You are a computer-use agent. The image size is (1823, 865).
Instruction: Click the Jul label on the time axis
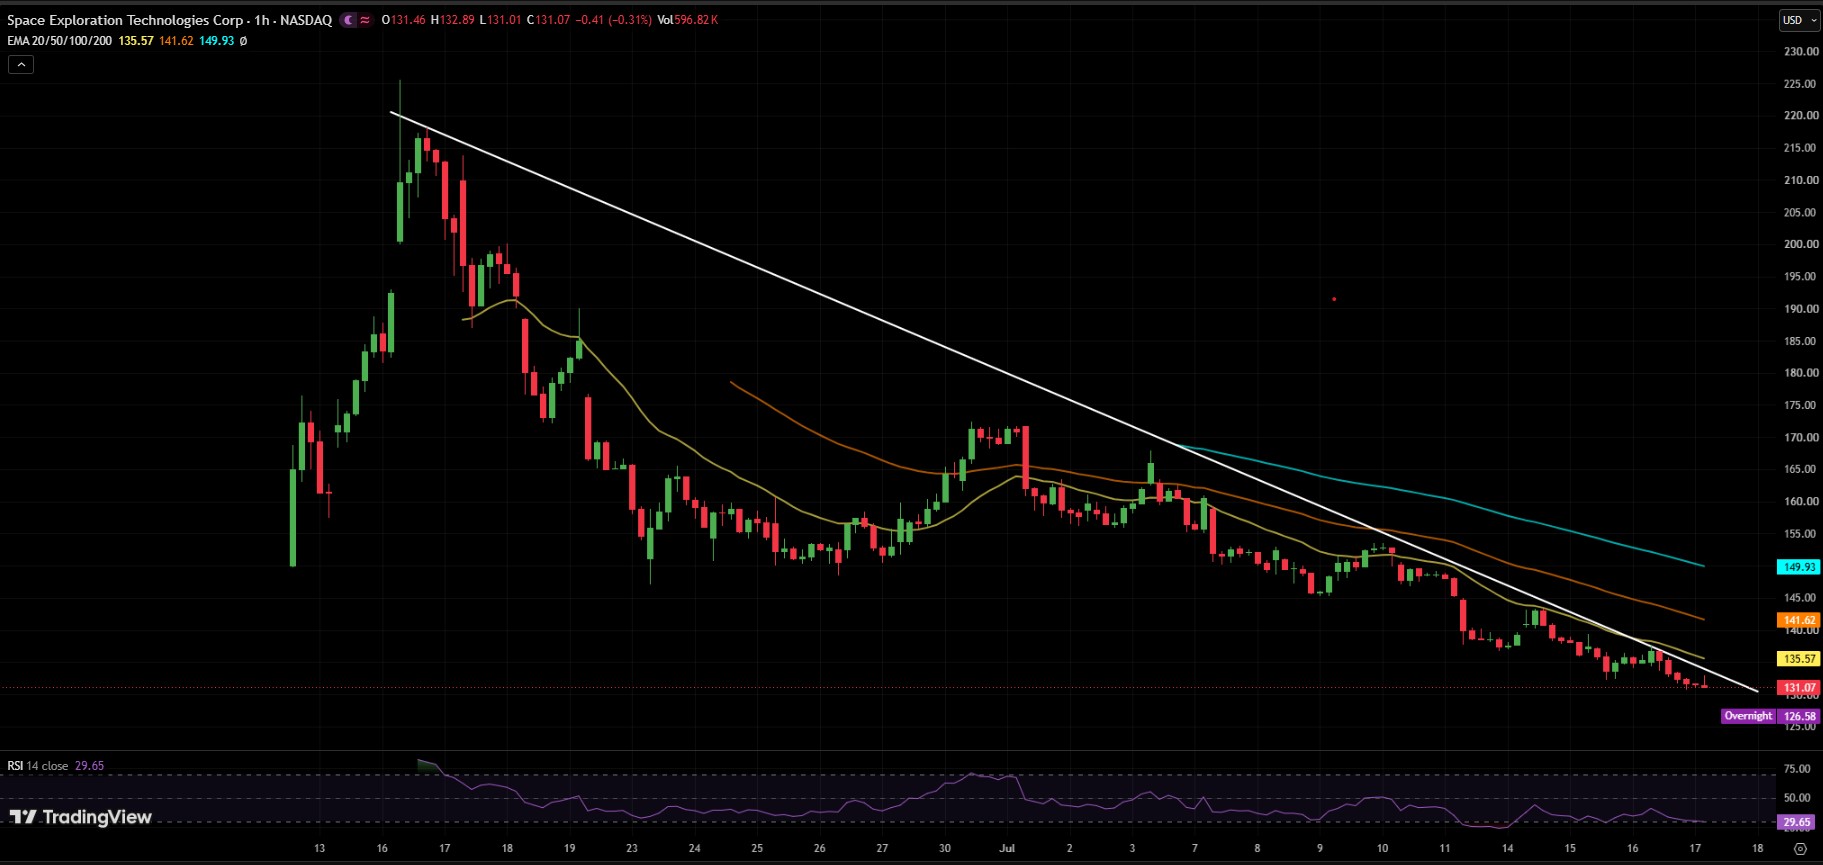pyautogui.click(x=1007, y=848)
